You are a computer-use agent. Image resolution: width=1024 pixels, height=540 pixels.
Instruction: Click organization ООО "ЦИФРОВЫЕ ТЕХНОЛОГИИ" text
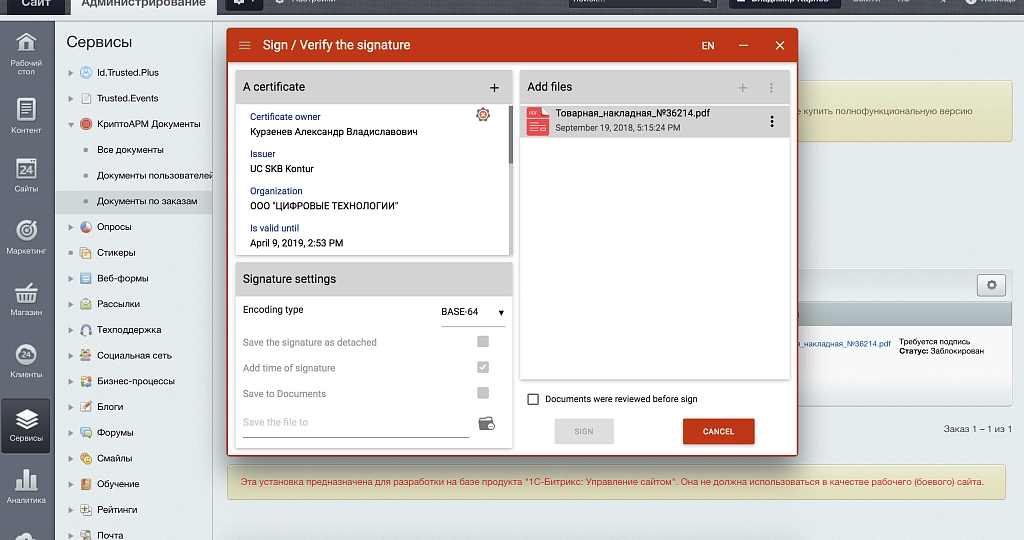coord(324,206)
